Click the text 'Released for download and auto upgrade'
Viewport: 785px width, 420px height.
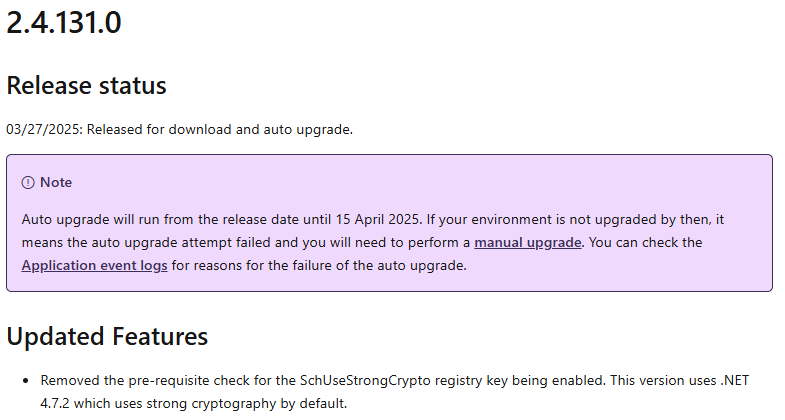tap(219, 130)
